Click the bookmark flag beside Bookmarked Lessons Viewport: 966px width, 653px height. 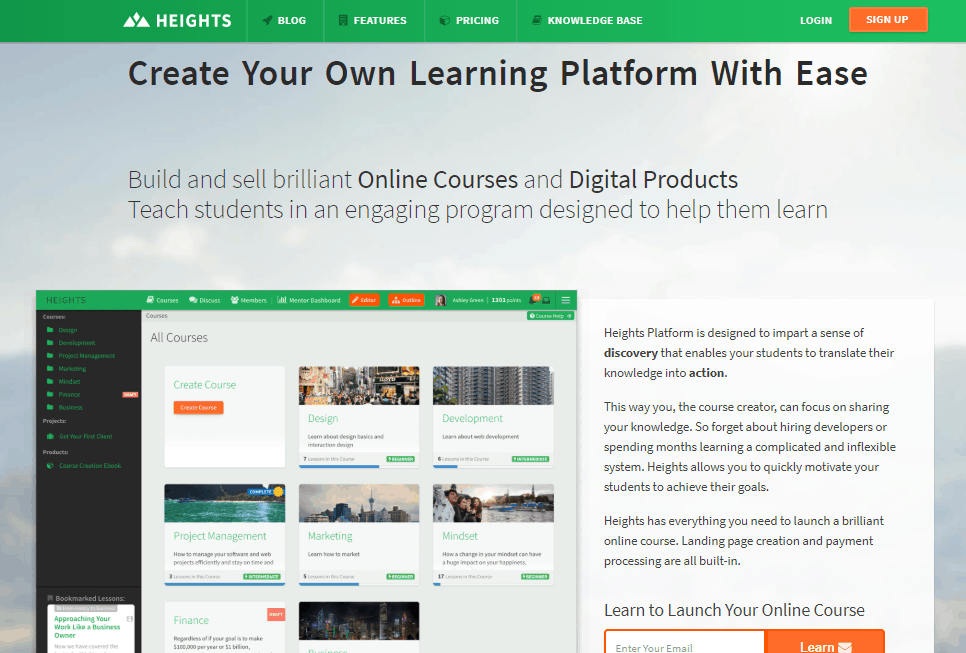52,598
